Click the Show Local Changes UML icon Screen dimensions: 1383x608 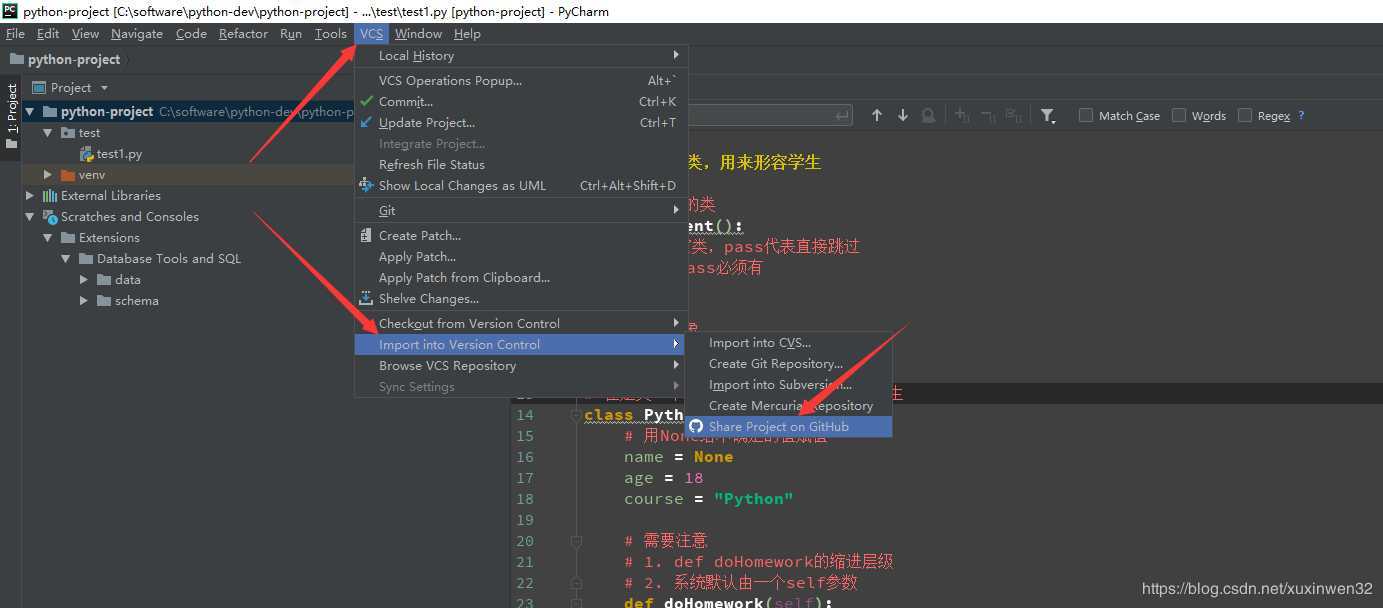pyautogui.click(x=366, y=186)
